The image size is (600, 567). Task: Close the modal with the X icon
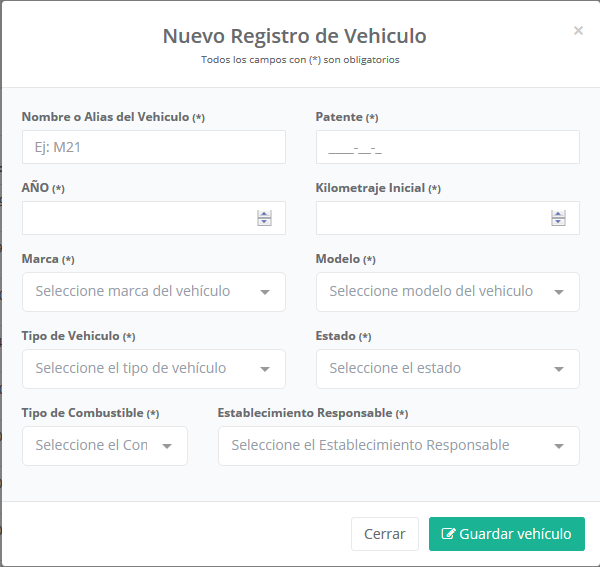coord(578,31)
